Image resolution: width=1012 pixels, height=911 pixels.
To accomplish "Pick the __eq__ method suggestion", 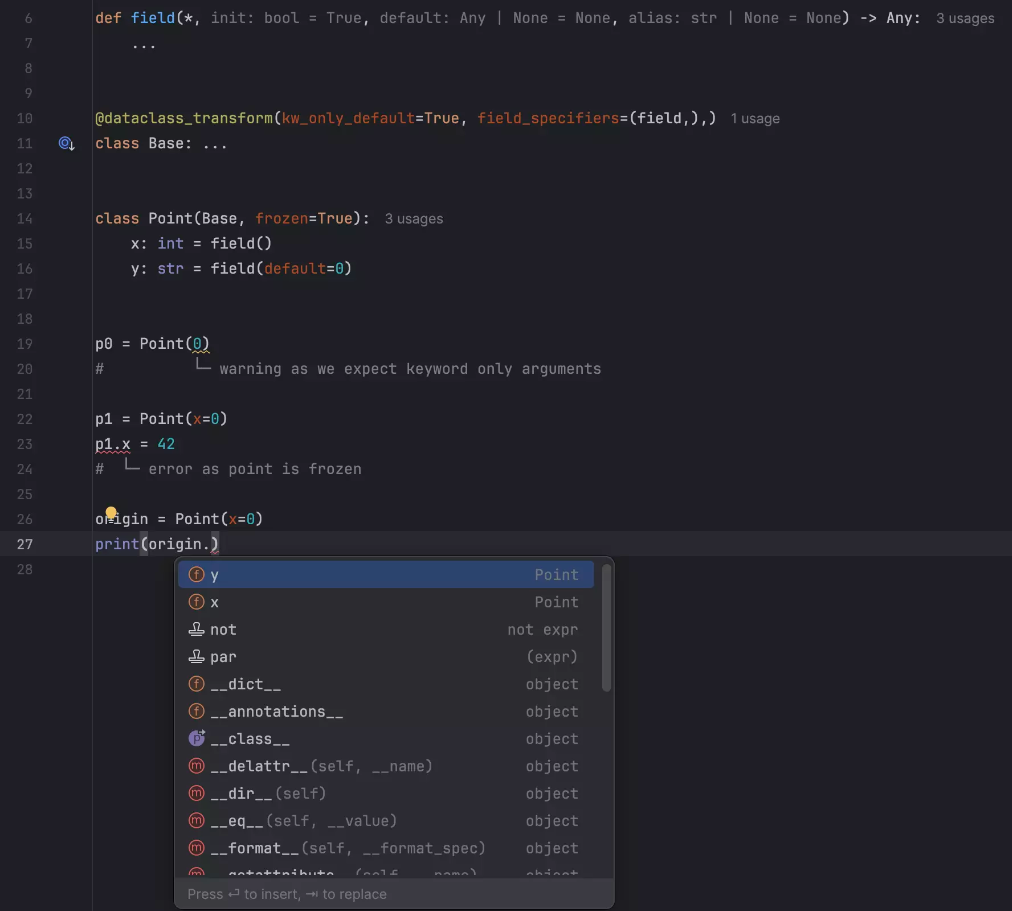I will coord(386,821).
